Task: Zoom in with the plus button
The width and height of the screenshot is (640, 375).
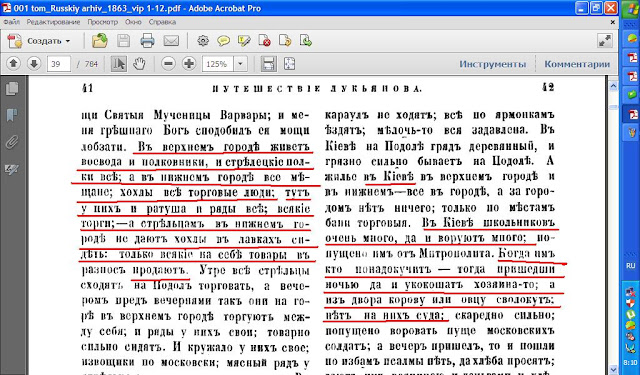Action: (x=189, y=64)
